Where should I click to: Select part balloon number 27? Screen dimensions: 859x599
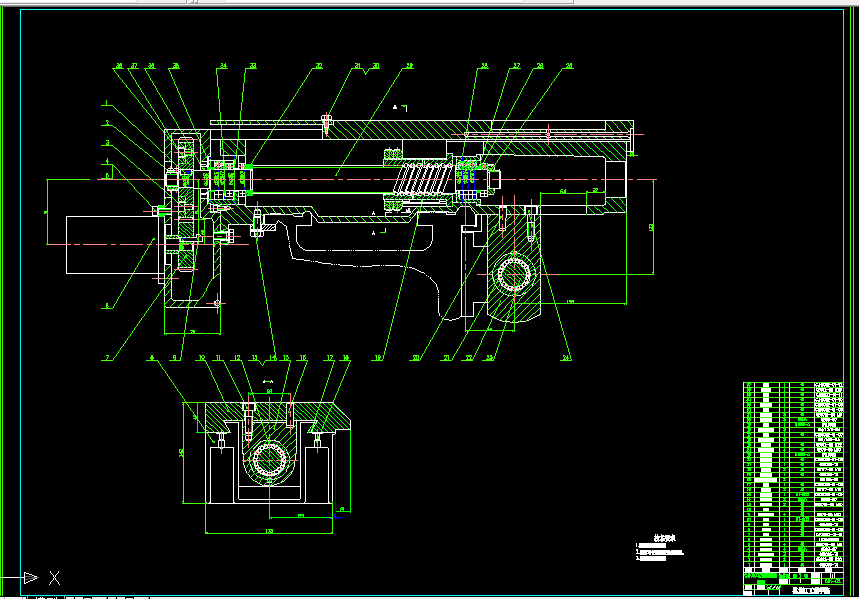pos(517,66)
